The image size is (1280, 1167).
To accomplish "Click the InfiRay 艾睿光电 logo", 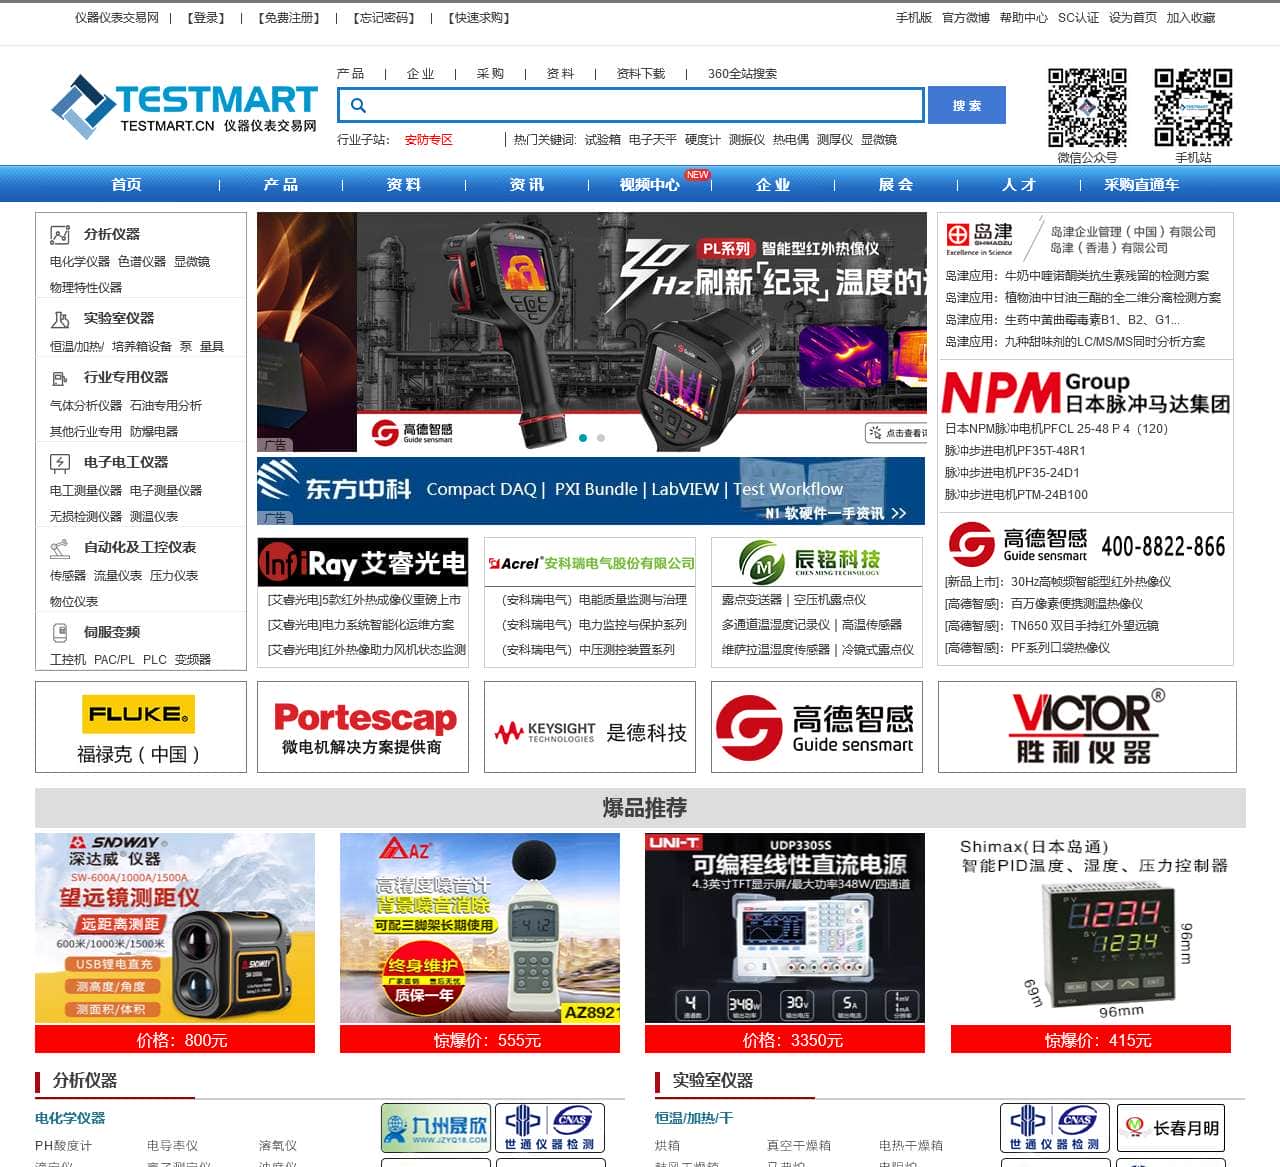I will (x=363, y=563).
